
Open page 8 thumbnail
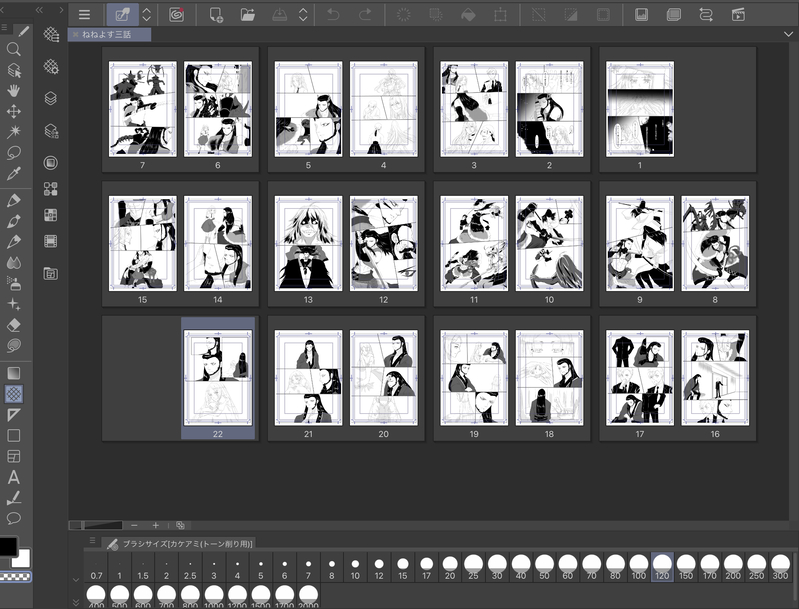pyautogui.click(x=715, y=243)
